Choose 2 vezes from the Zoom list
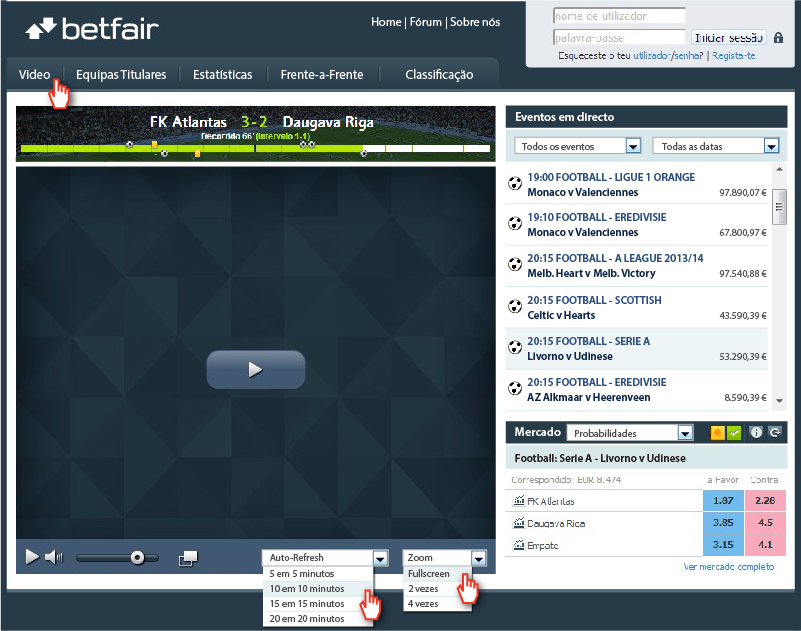The image size is (801, 631). 437,589
